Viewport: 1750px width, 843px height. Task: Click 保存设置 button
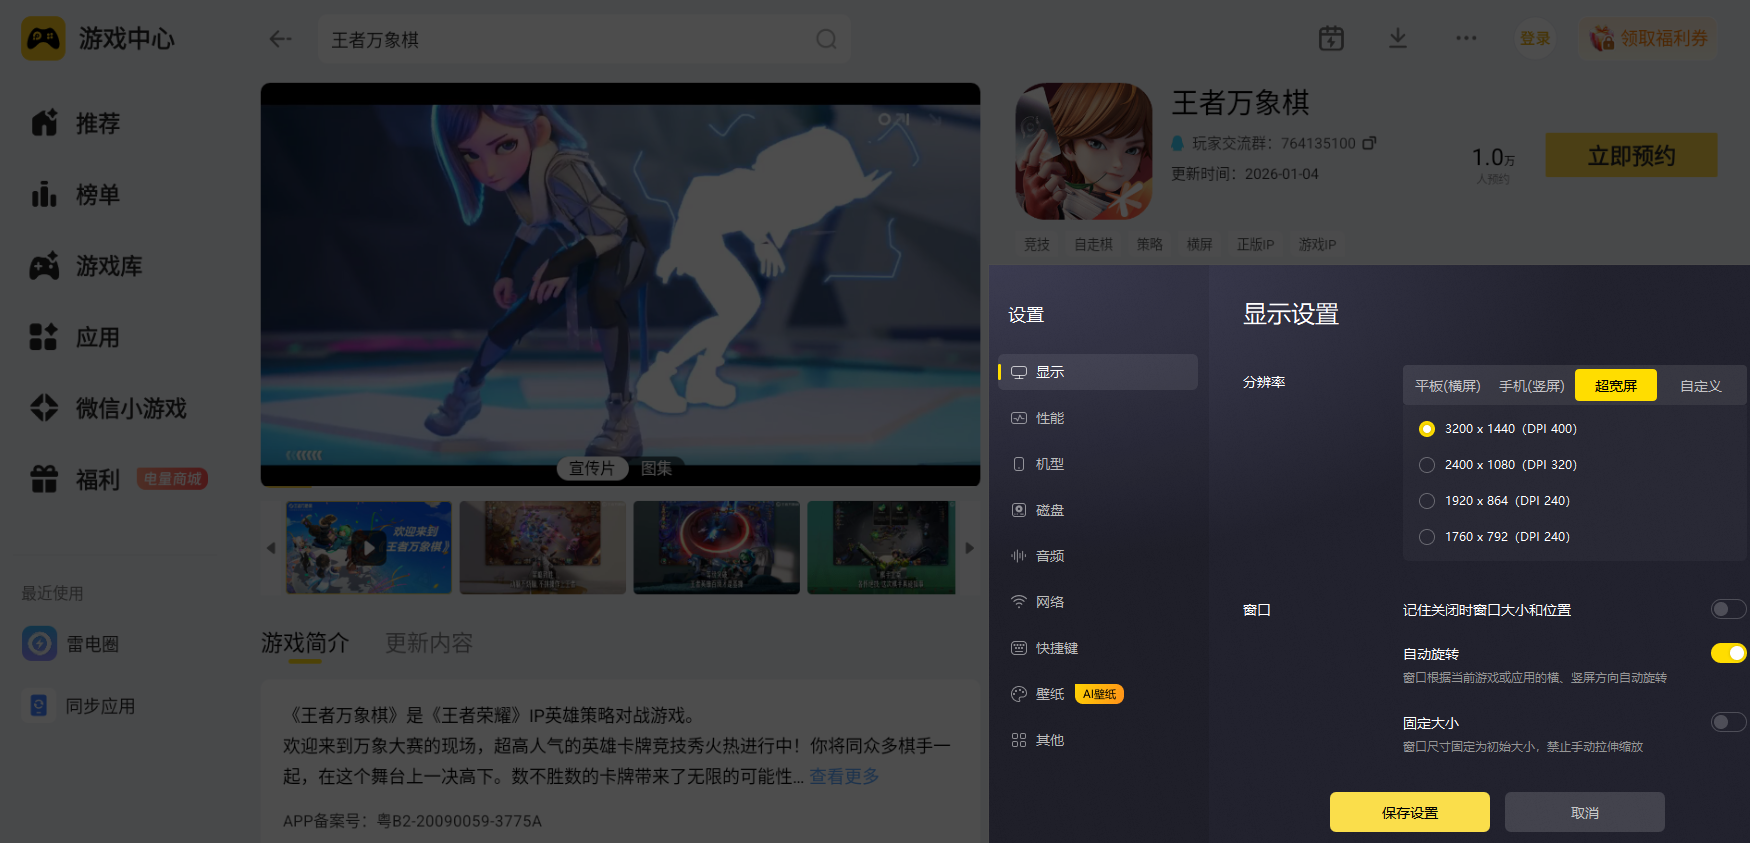point(1410,812)
